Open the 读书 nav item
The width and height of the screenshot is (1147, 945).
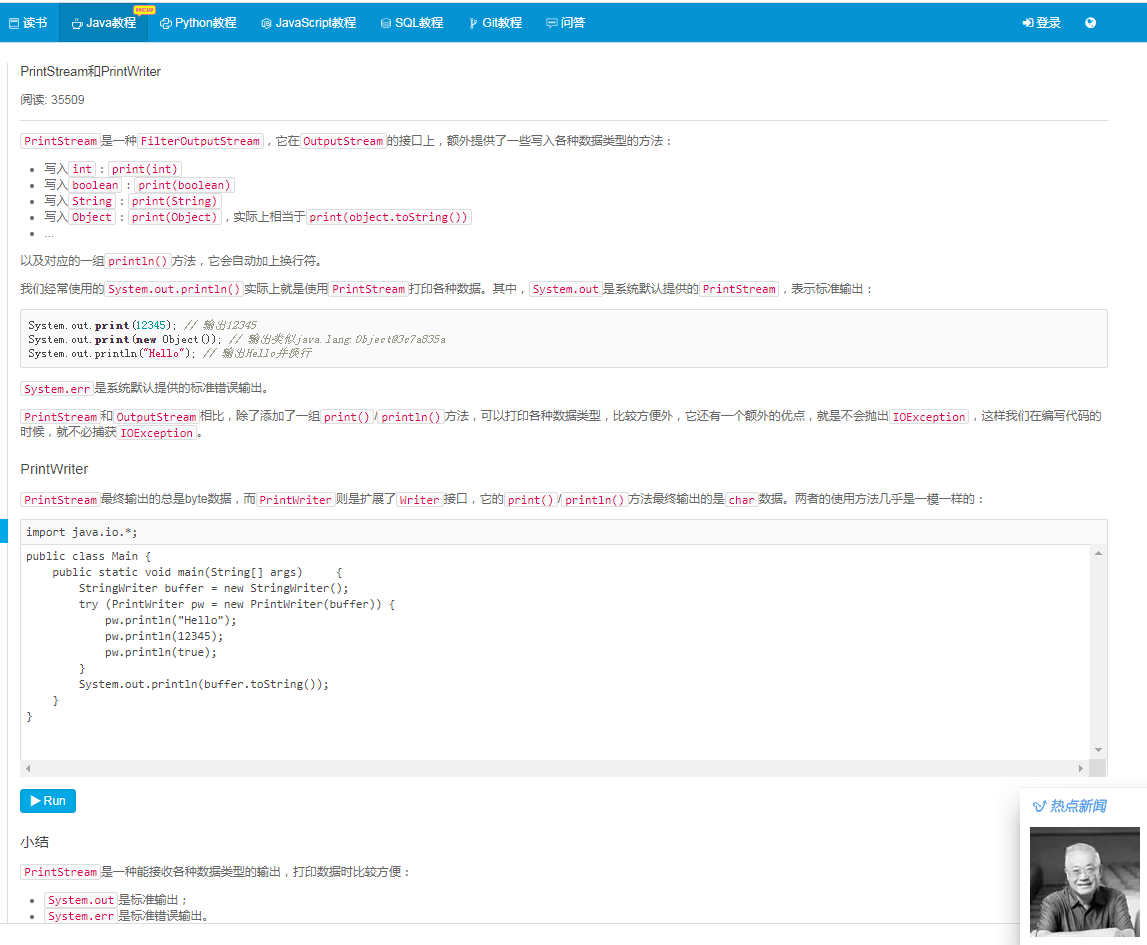(x=28, y=23)
